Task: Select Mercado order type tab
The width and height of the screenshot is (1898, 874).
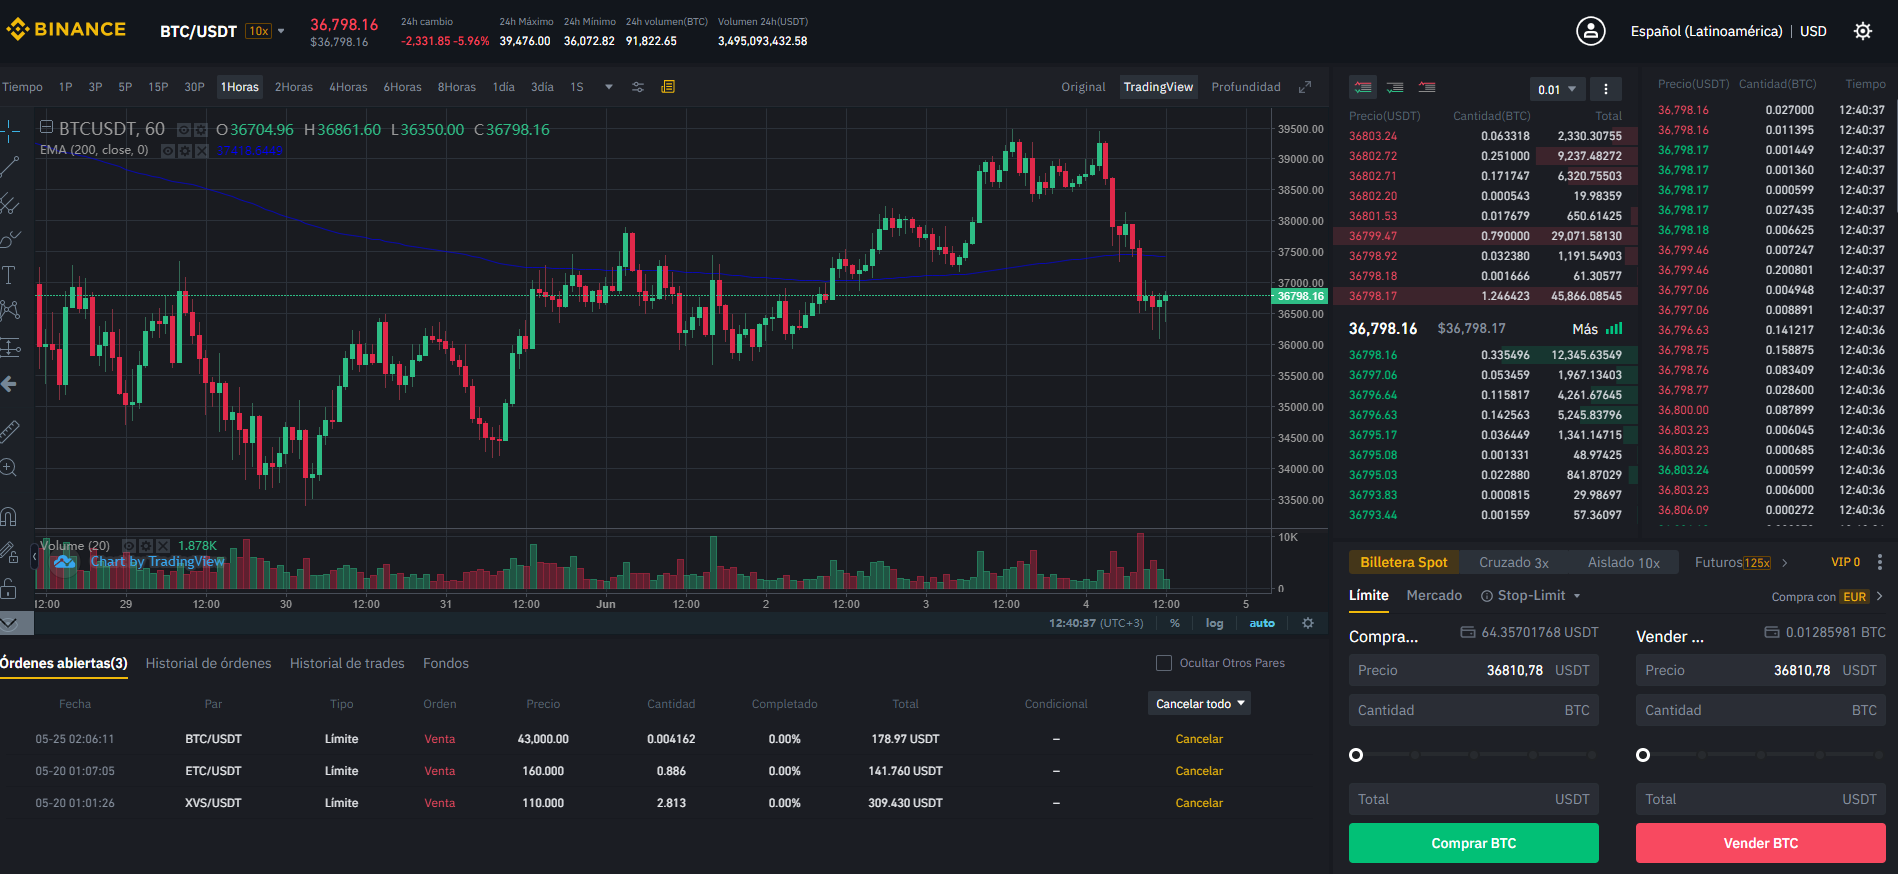Action: click(1434, 595)
